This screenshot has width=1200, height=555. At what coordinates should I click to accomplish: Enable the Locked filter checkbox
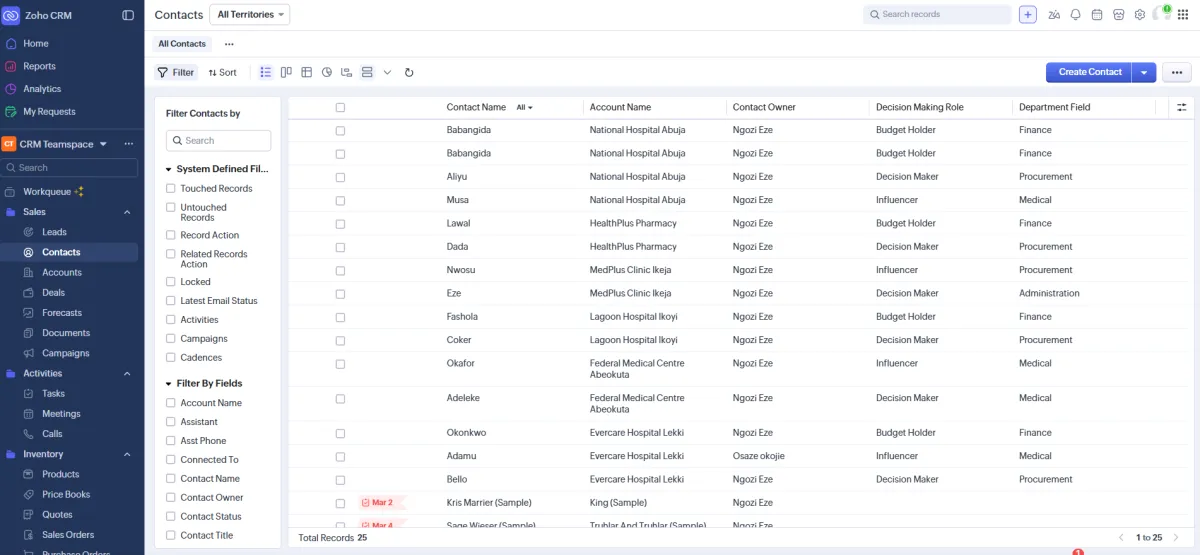point(171,282)
